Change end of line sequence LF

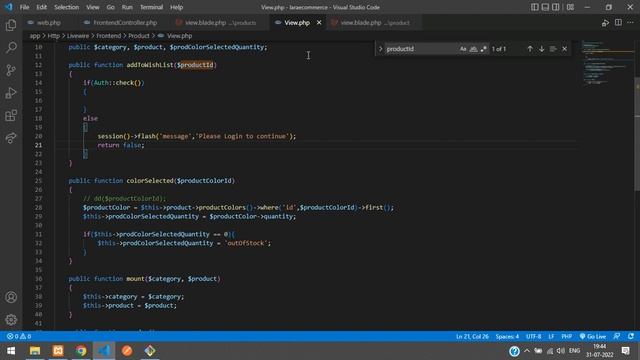pos(551,337)
